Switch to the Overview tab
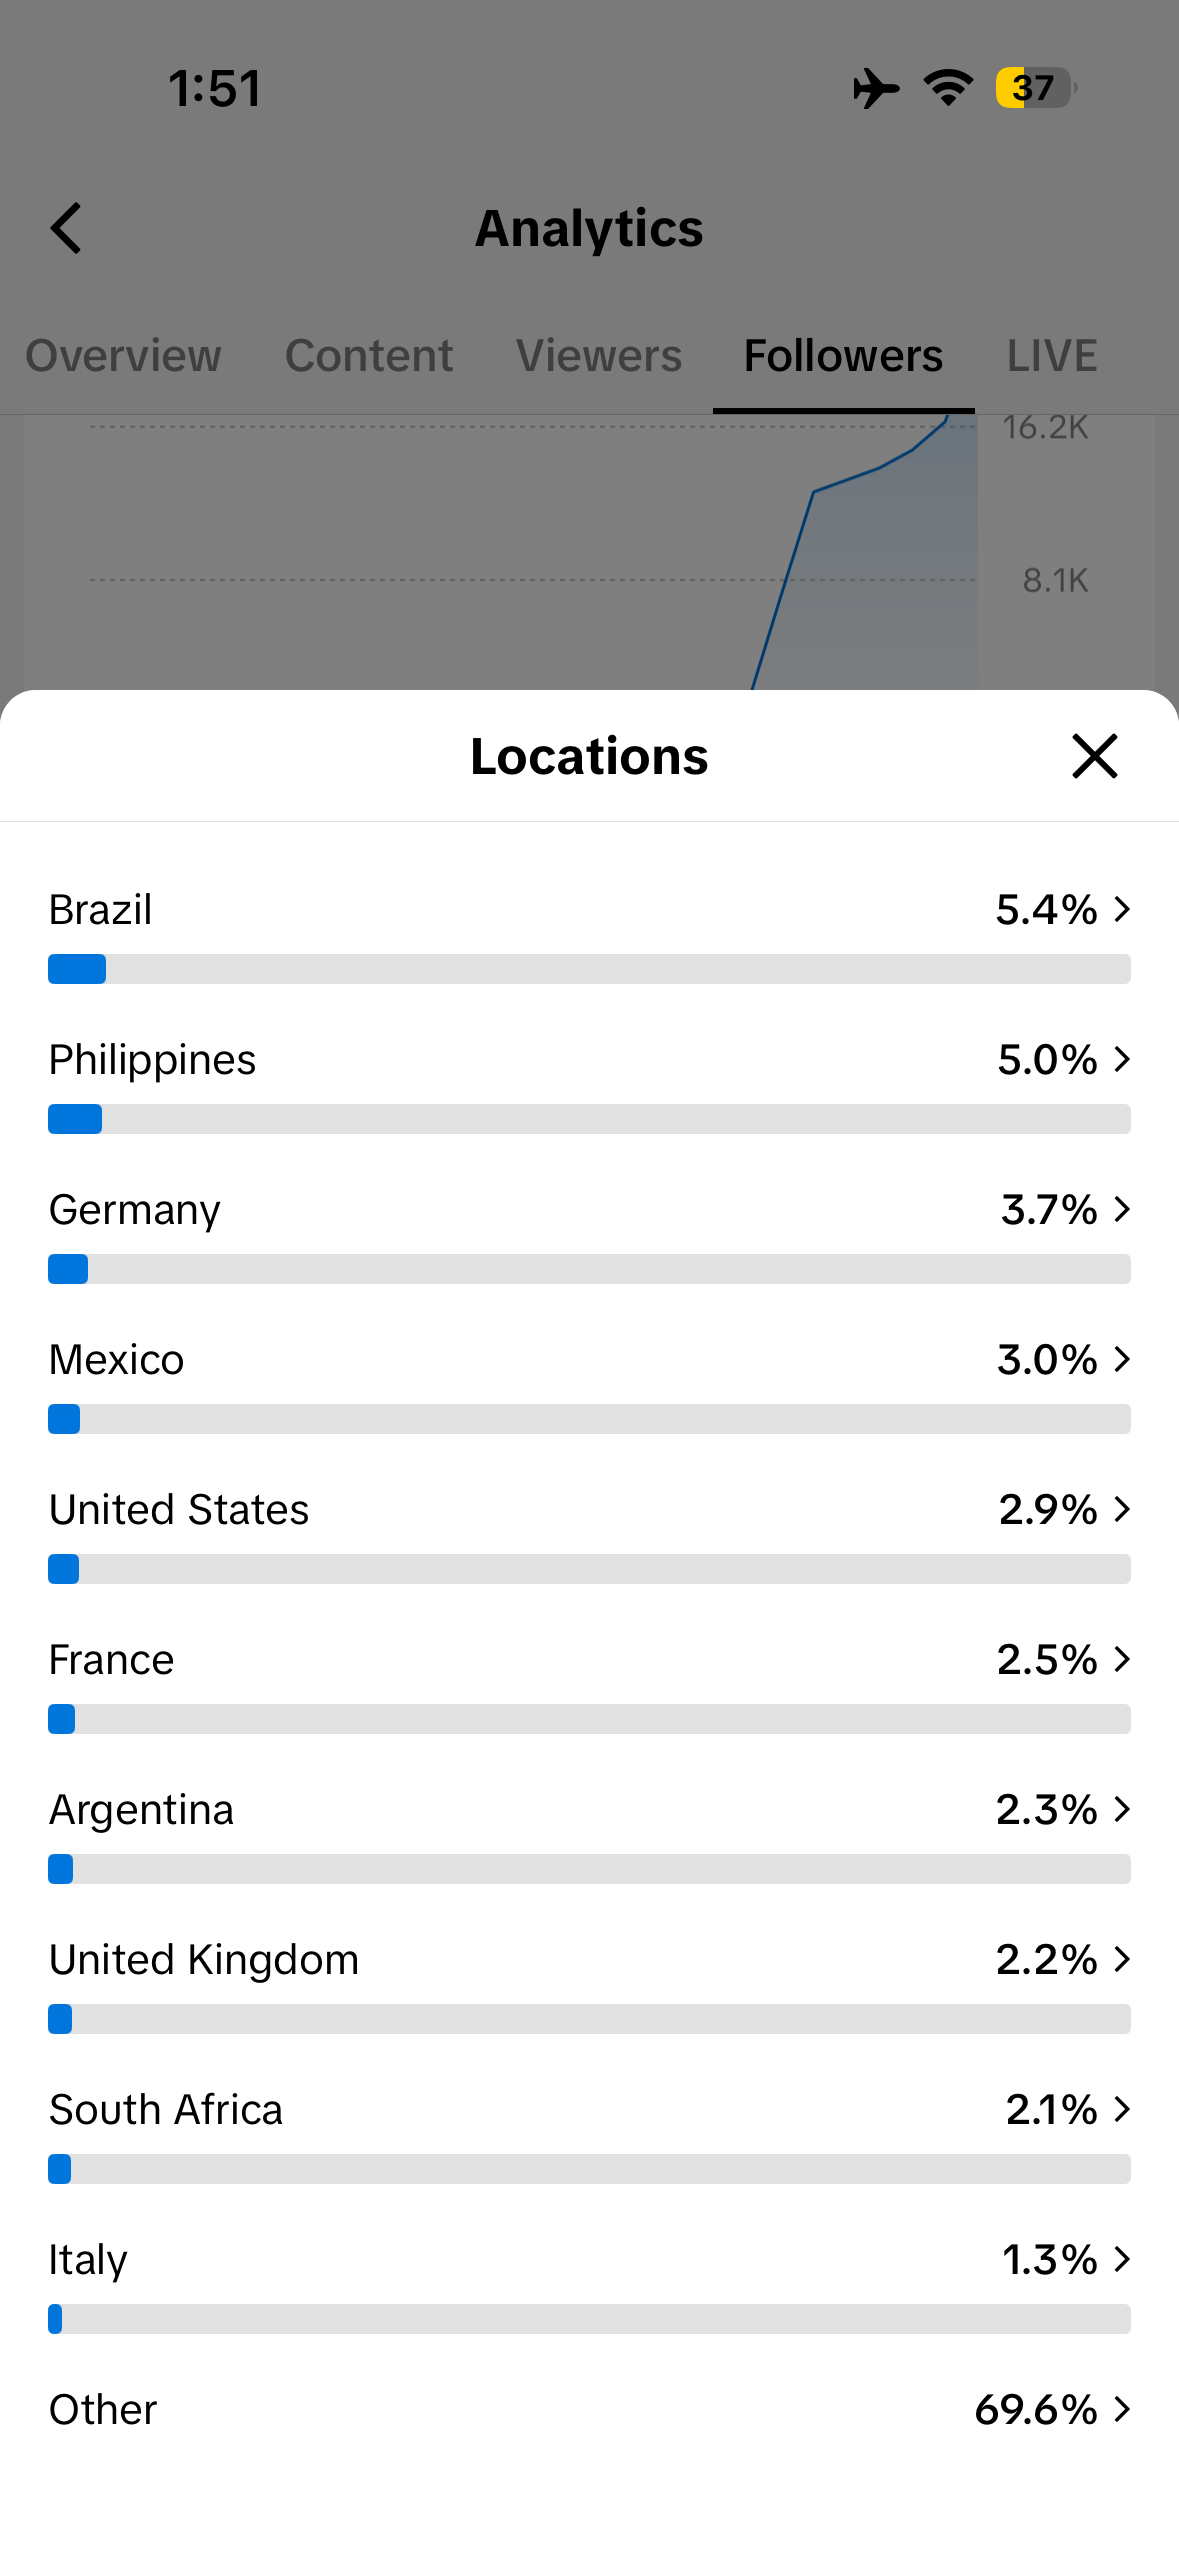The height and width of the screenshot is (2556, 1179). point(123,356)
